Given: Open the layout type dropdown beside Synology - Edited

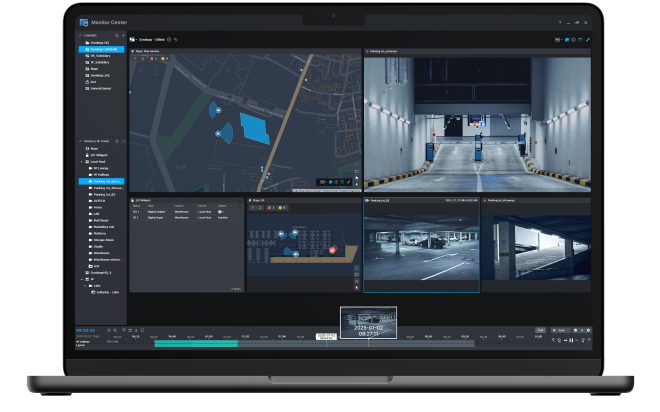Looking at the screenshot, I should pos(133,40).
